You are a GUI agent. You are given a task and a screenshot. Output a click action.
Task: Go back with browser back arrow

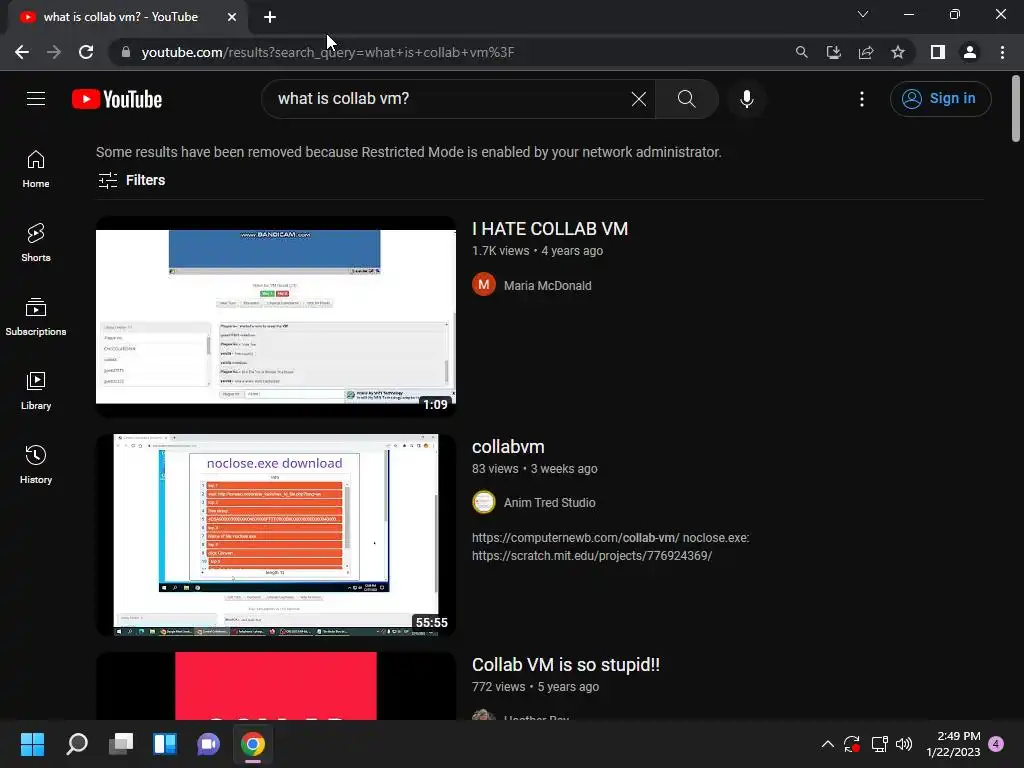[x=22, y=52]
